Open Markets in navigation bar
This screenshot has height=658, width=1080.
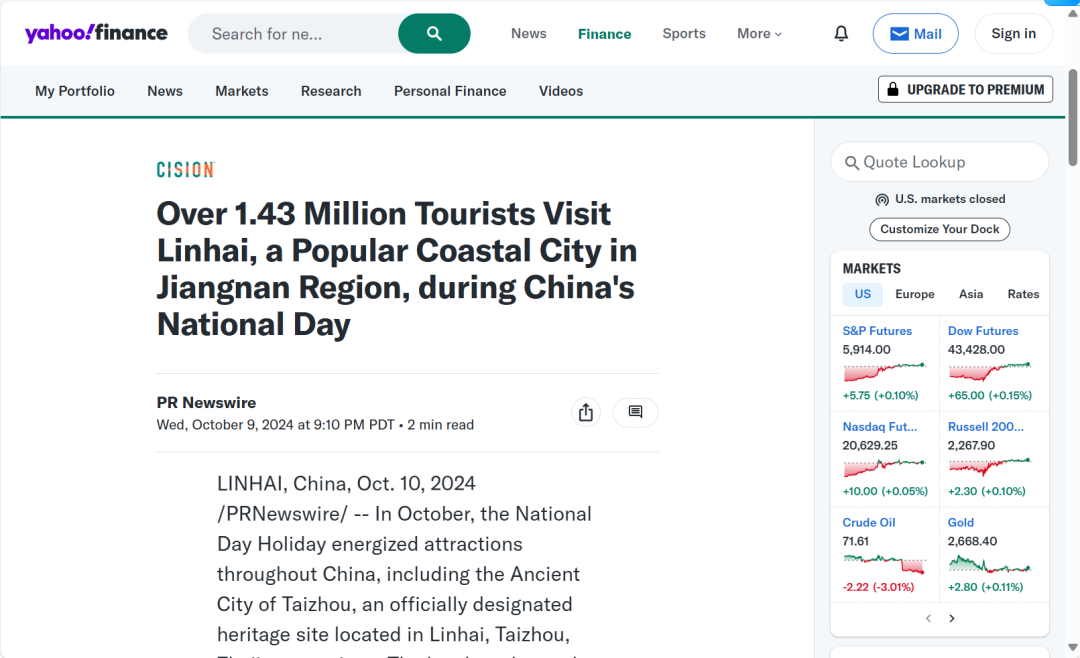(241, 91)
